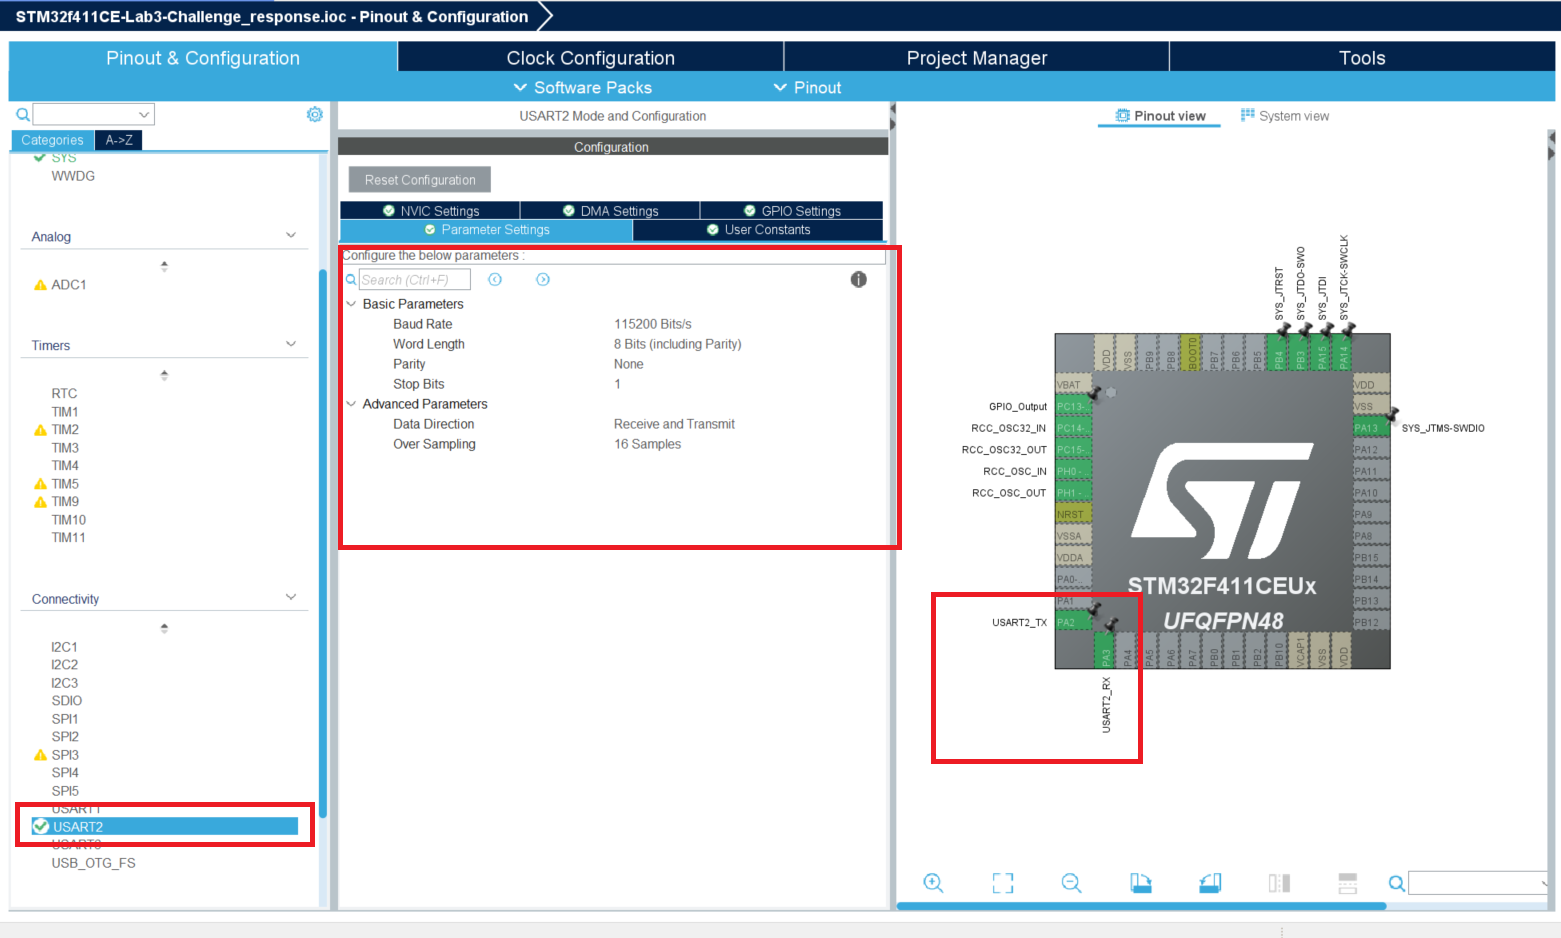
Task: Switch to System view
Action: [1285, 116]
